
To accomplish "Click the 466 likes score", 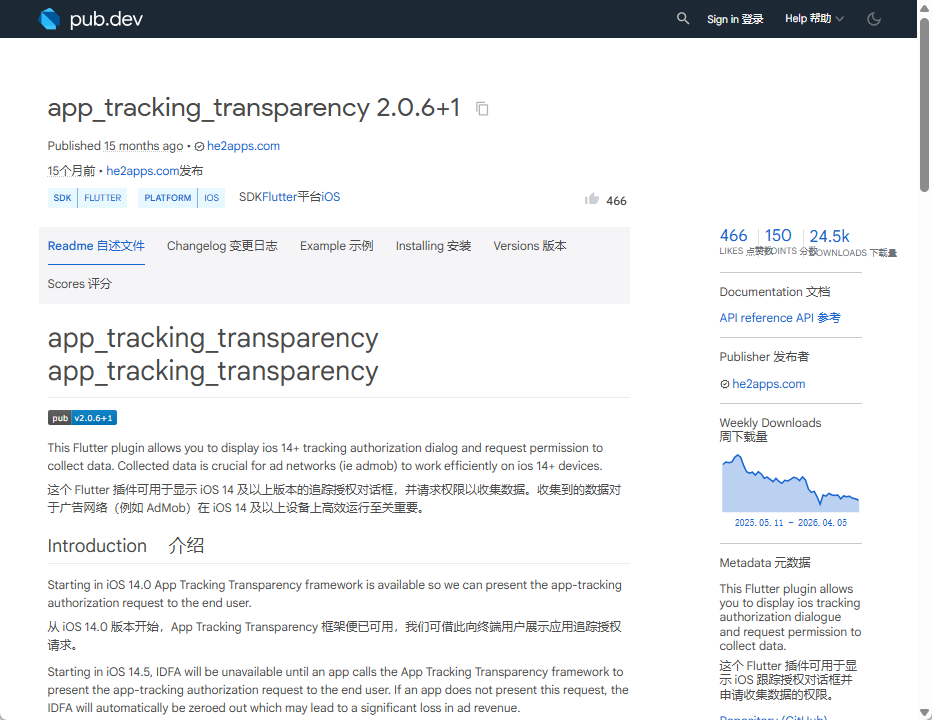I will (733, 235).
